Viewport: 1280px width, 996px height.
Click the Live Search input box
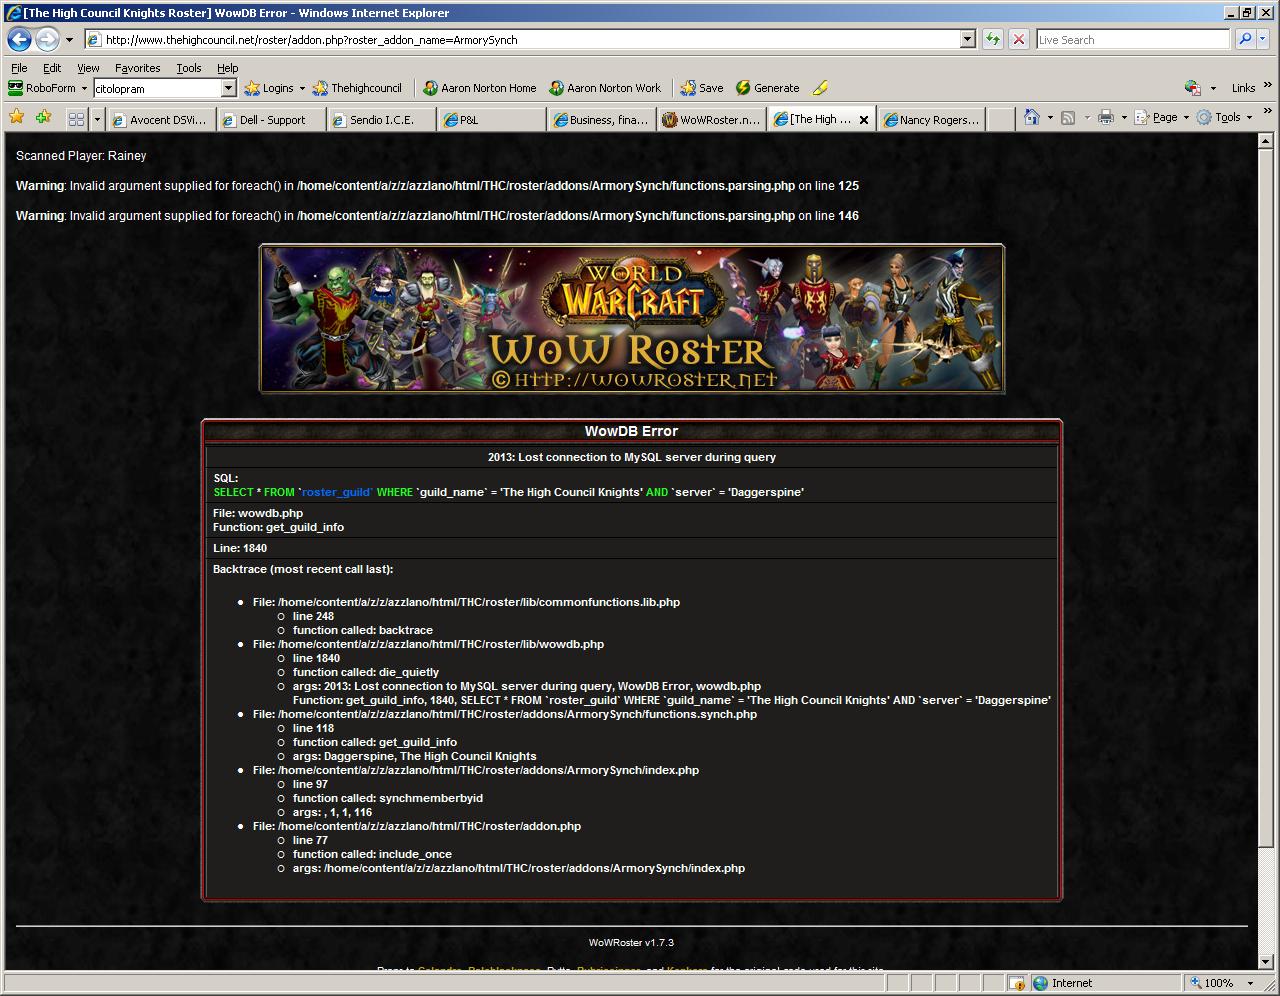click(x=1132, y=40)
